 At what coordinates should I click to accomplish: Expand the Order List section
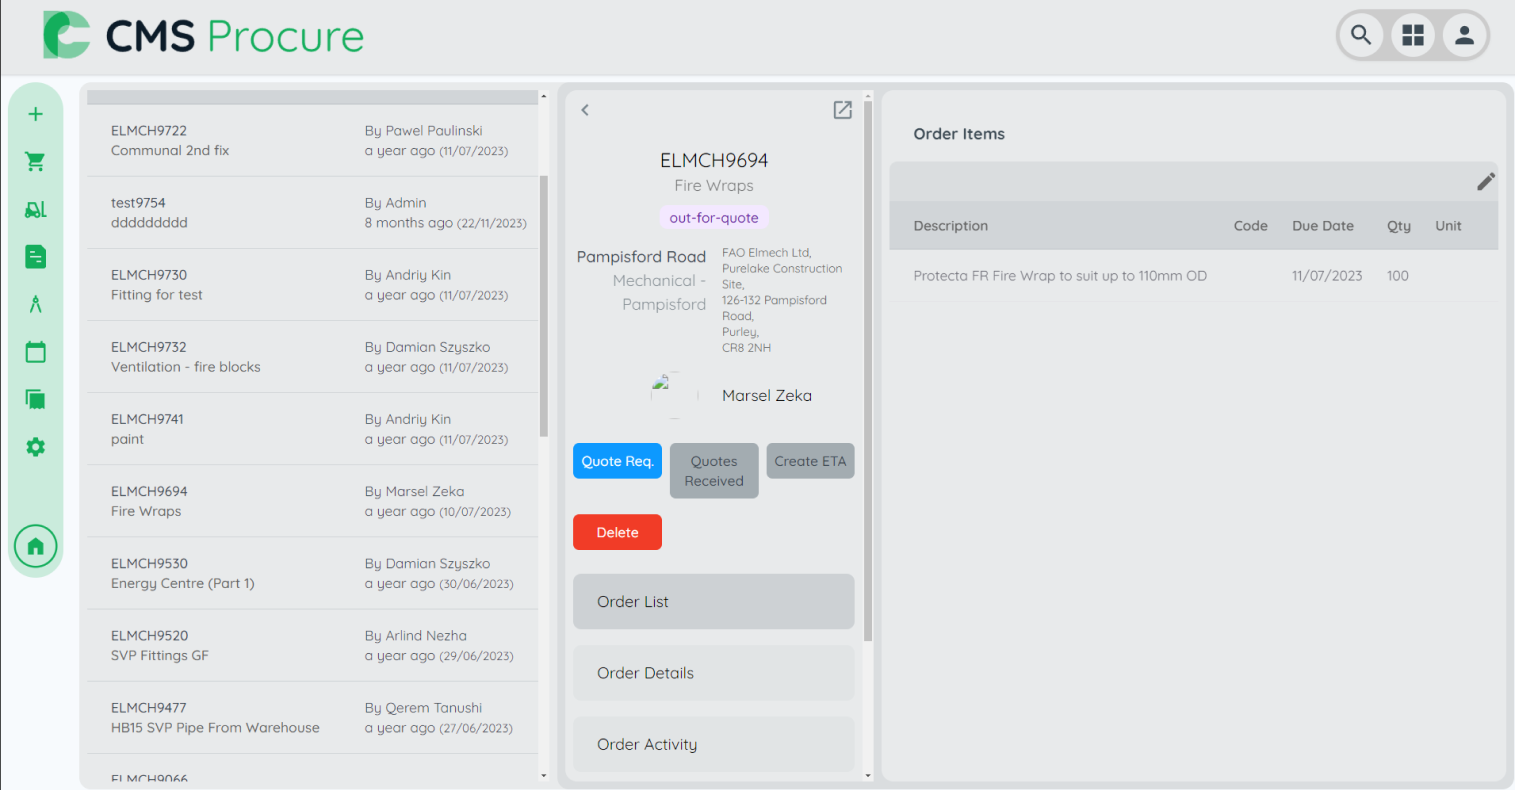tap(713, 601)
